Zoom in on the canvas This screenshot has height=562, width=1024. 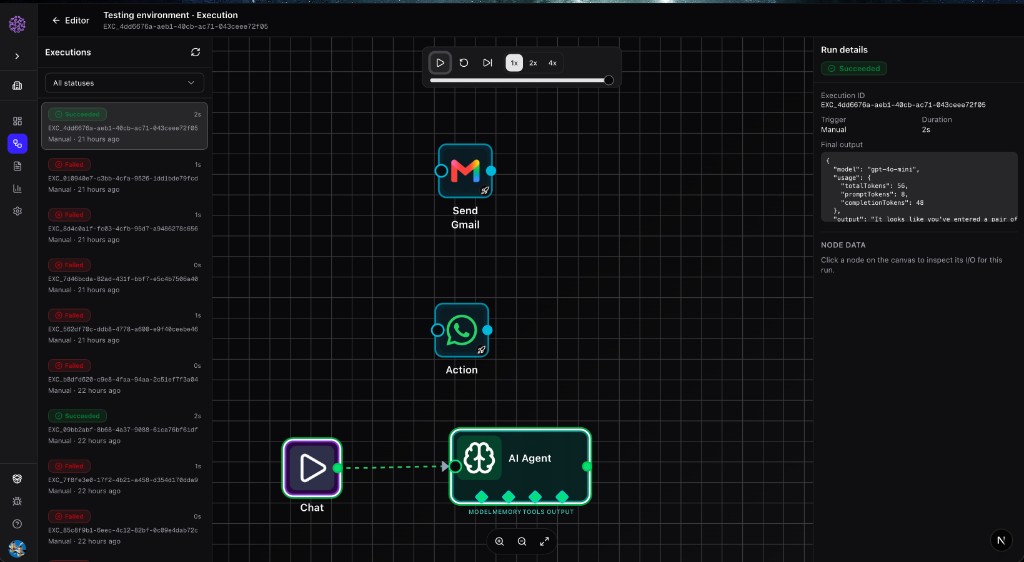(x=500, y=541)
